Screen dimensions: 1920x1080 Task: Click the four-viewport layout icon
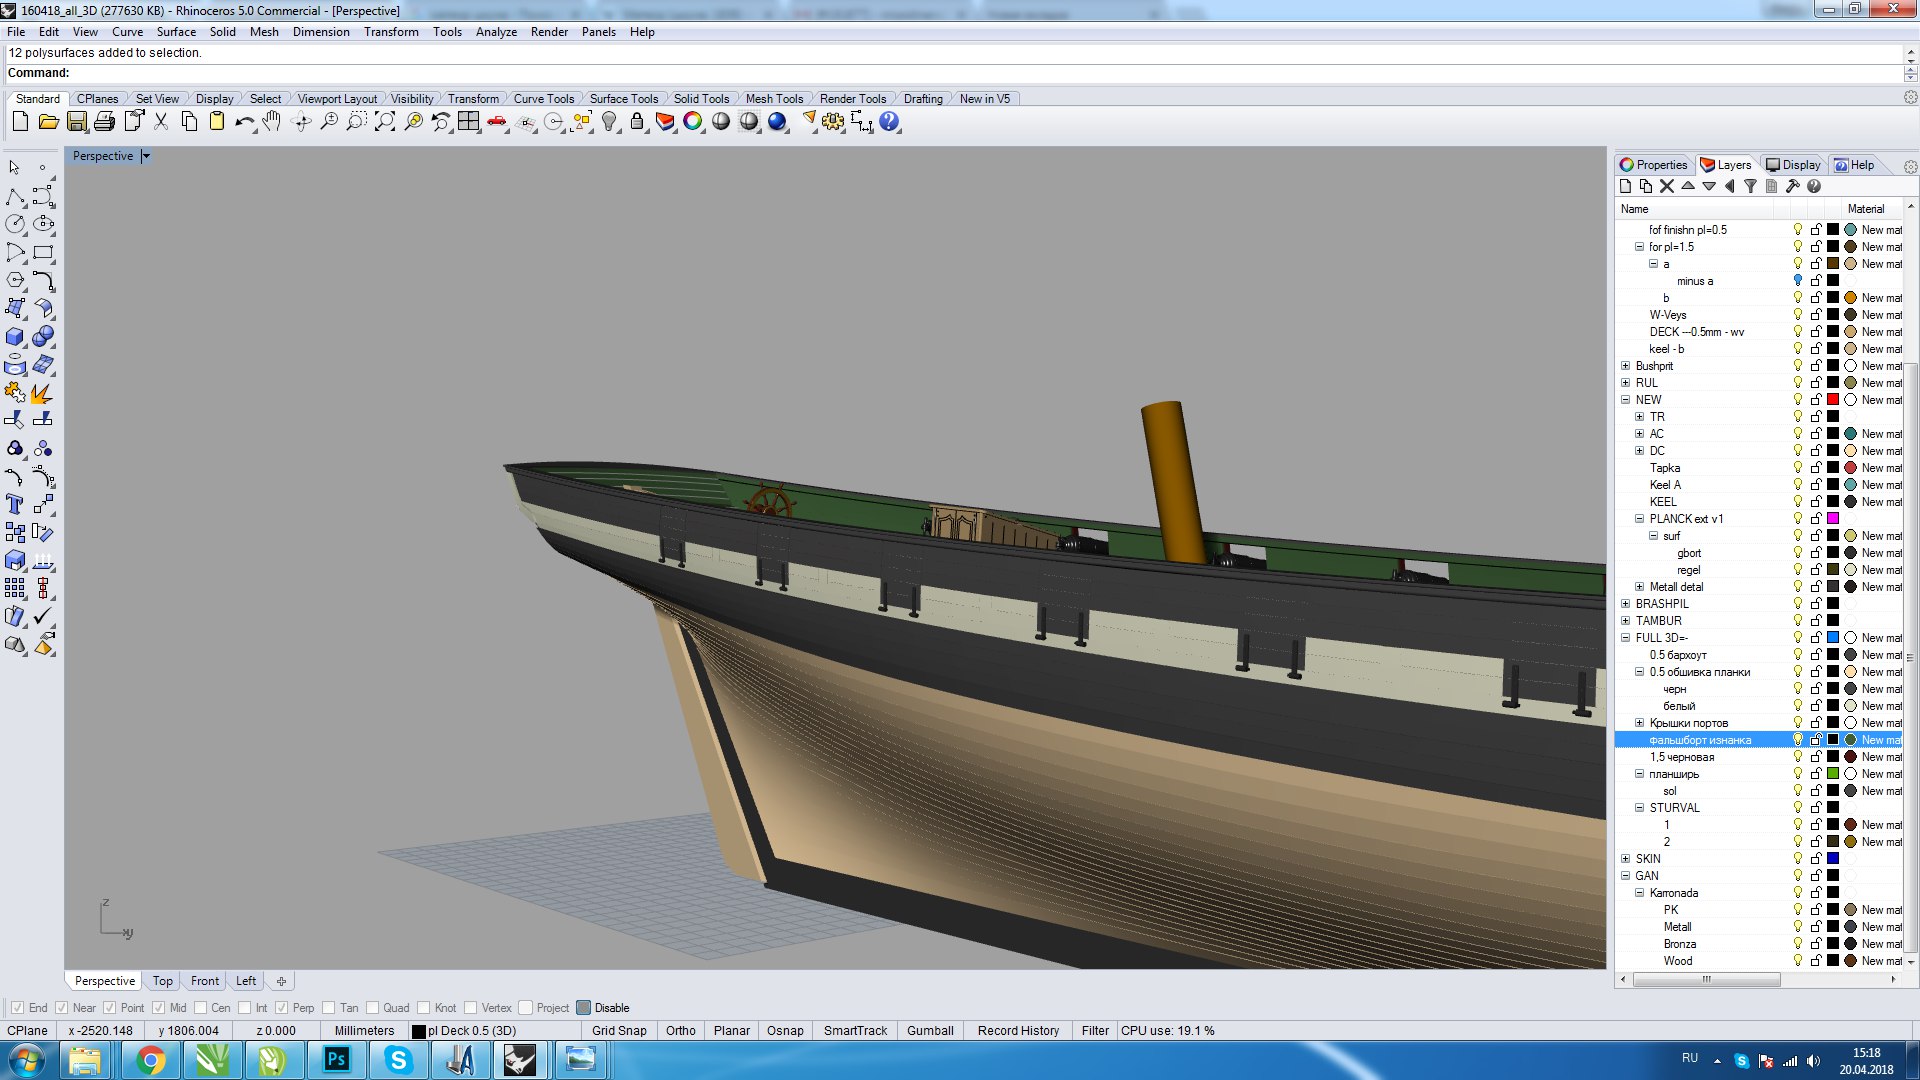[469, 122]
